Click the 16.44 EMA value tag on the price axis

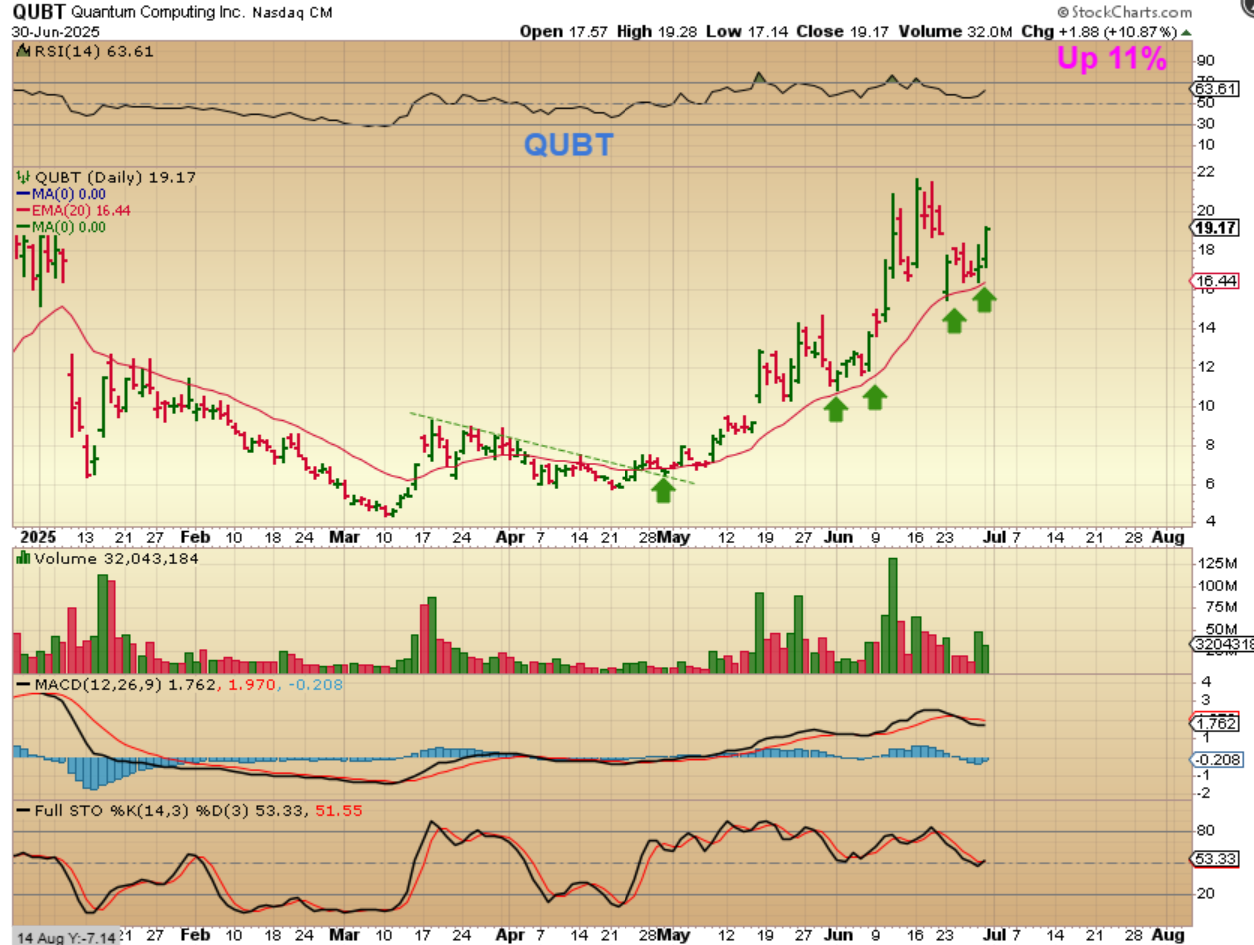pyautogui.click(x=1213, y=281)
